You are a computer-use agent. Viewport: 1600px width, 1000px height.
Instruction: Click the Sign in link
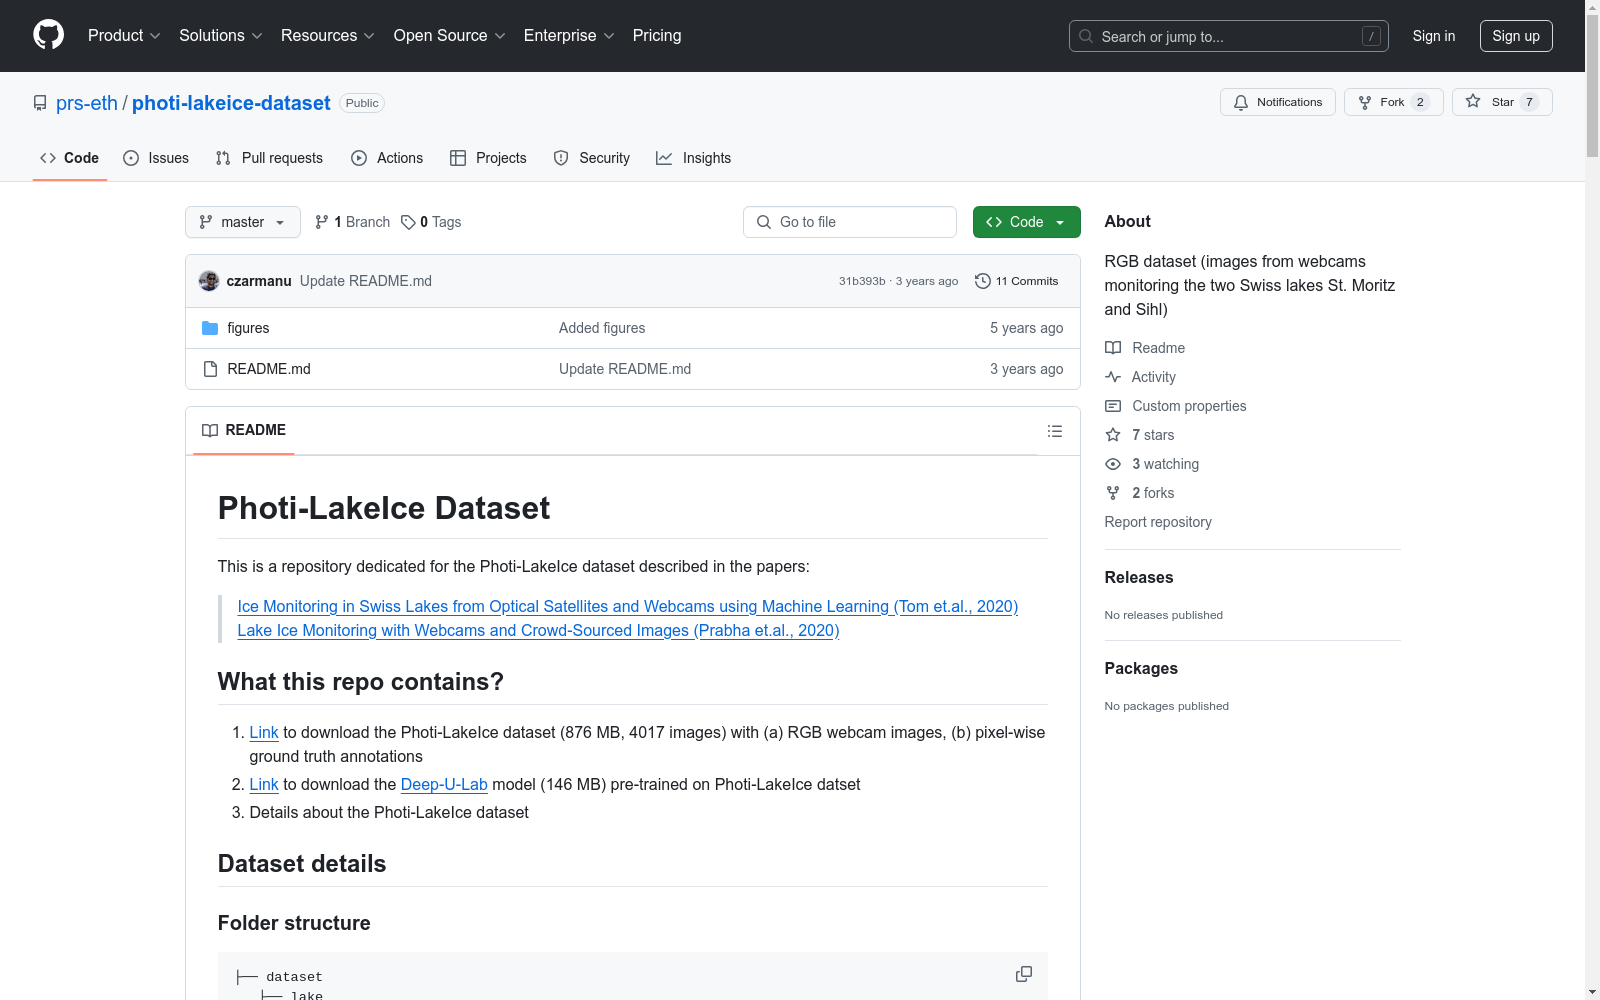click(1434, 36)
